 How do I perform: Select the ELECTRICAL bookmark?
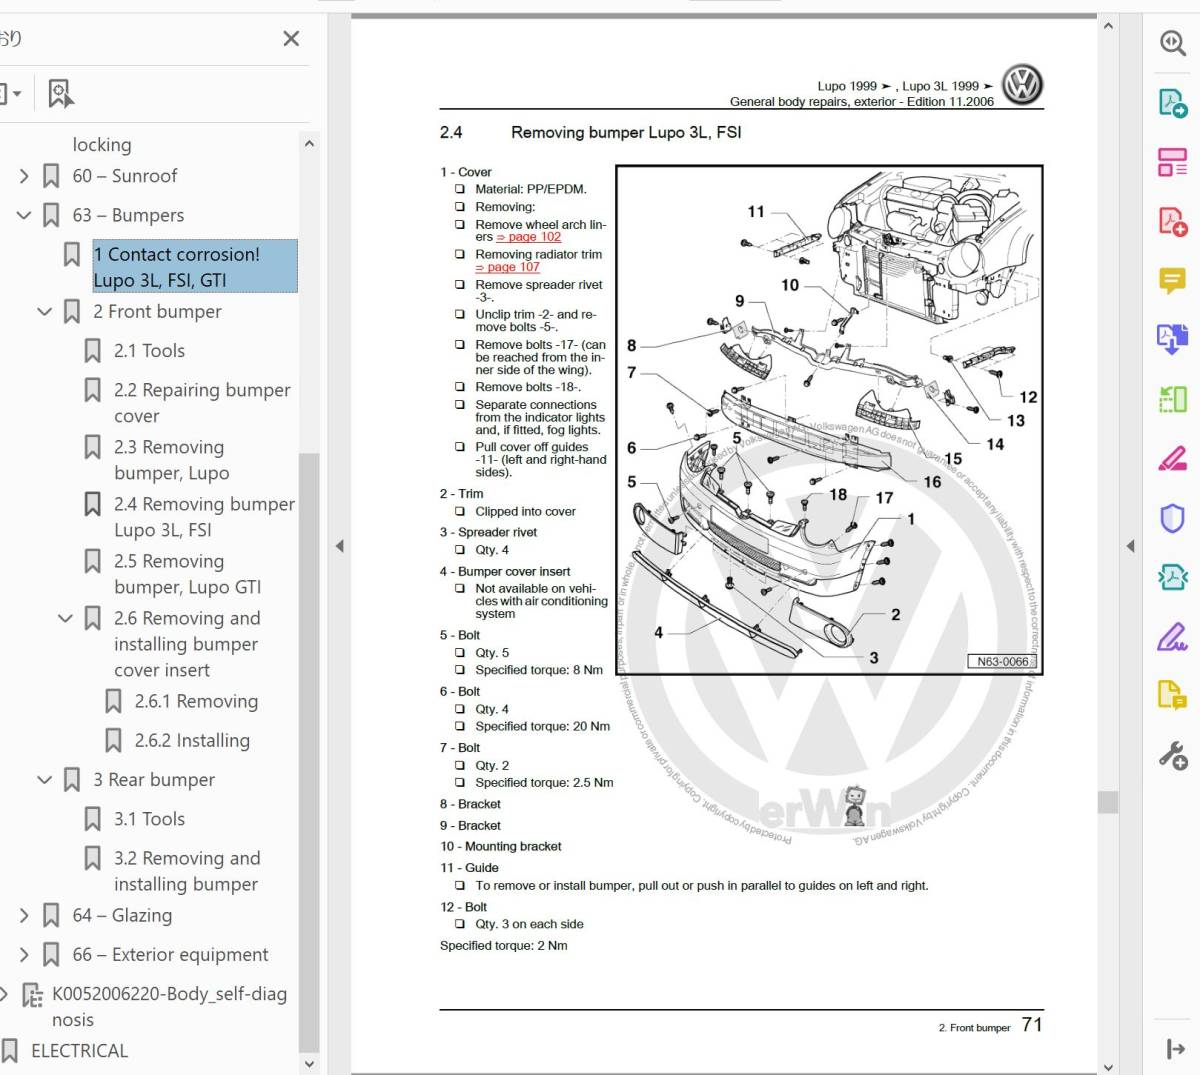pyautogui.click(x=80, y=1051)
